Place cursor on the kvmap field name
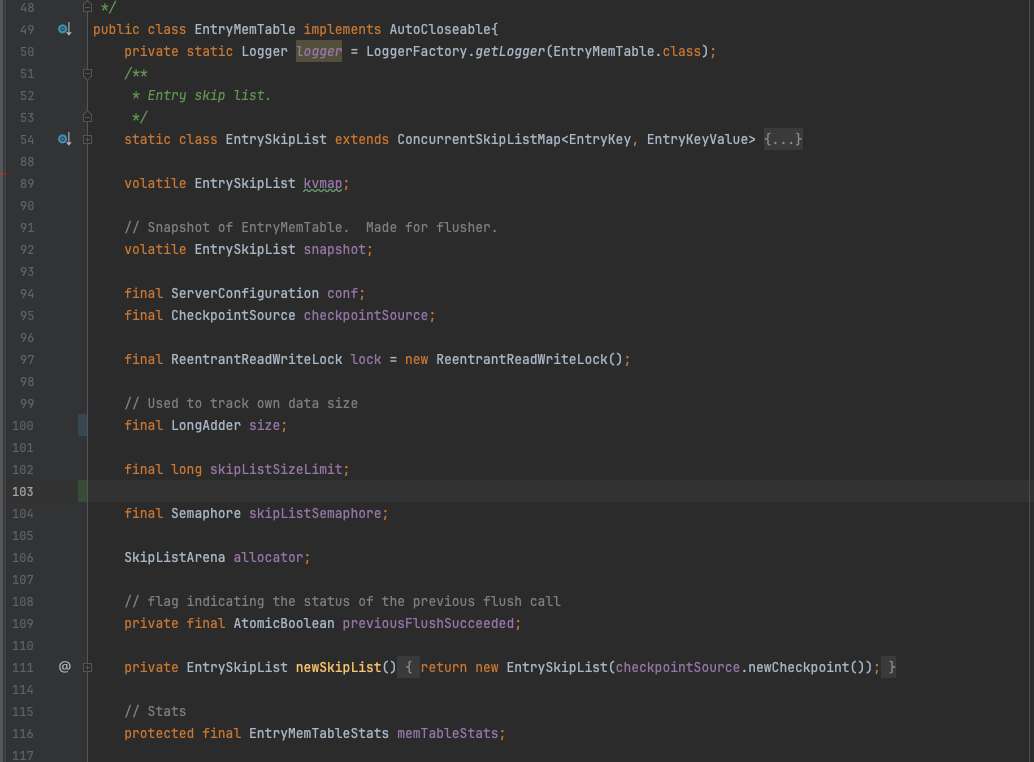Screen dimensions: 1034x762 point(322,183)
